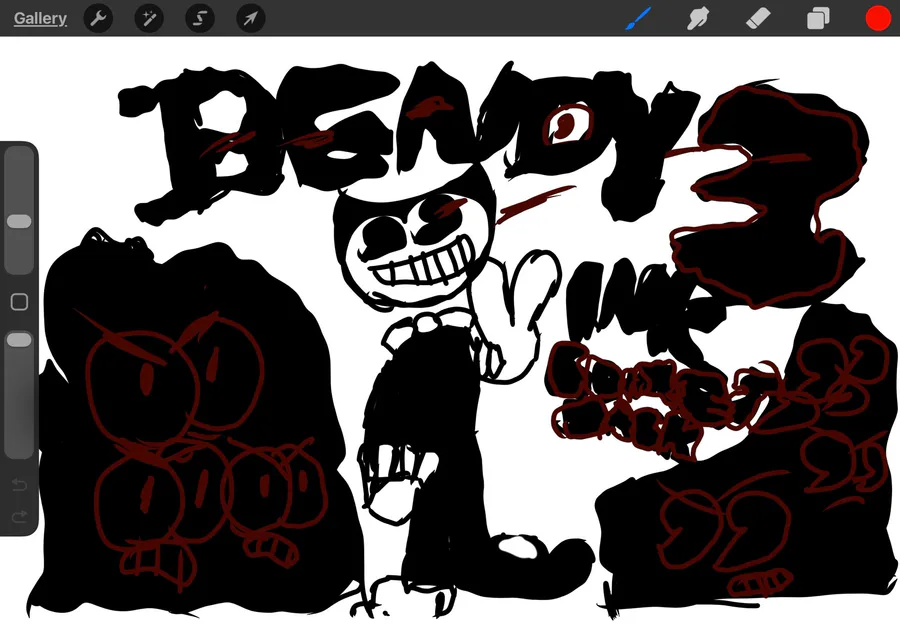
Task: Select the Eraser tool
Action: (x=758, y=18)
